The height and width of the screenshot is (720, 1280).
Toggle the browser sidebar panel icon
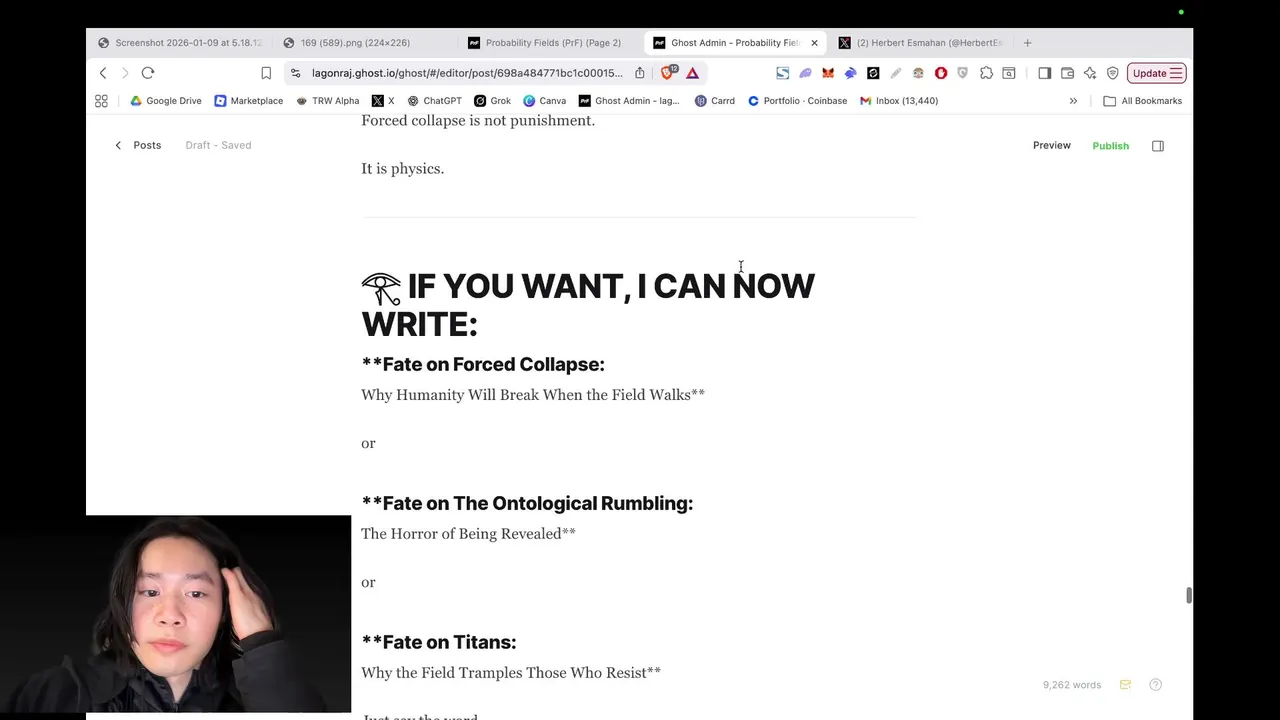(x=1044, y=73)
